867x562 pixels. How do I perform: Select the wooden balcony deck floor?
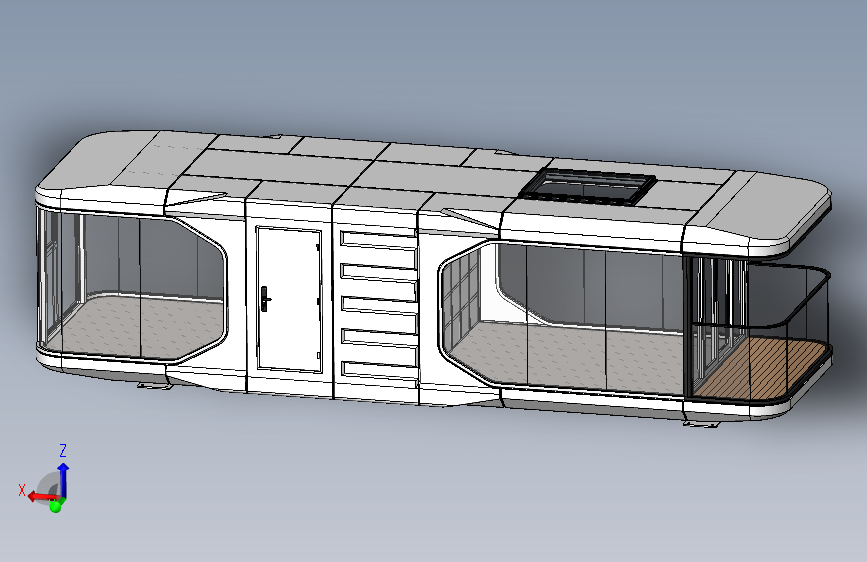(759, 366)
